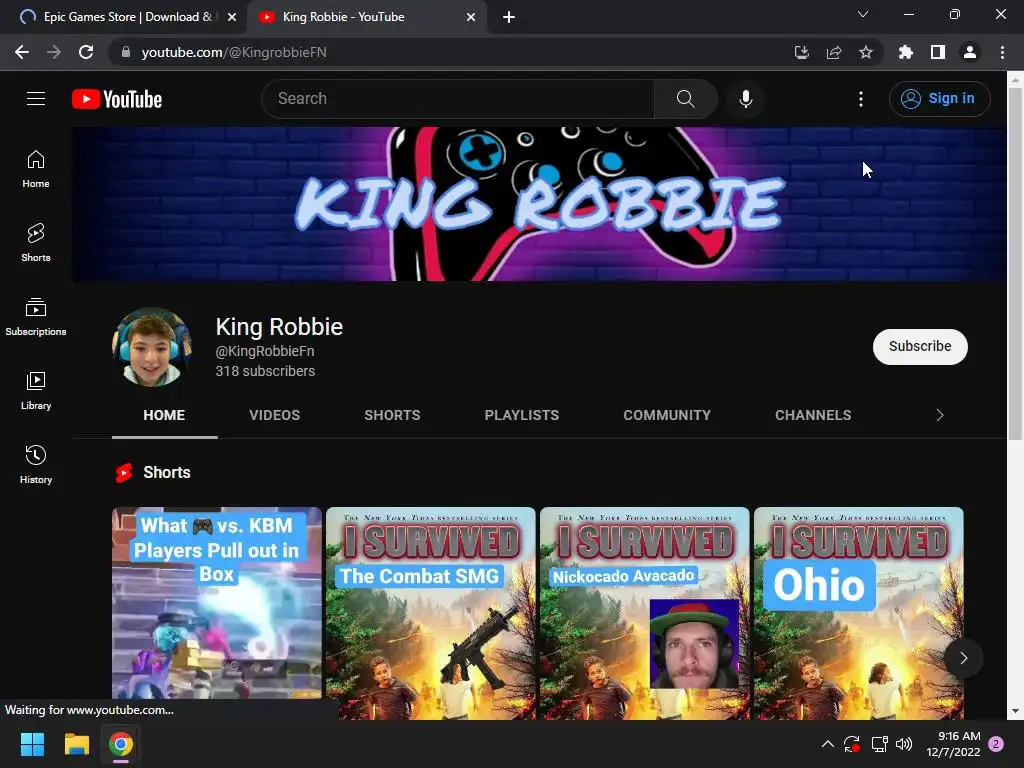This screenshot has width=1024, height=768.
Task: Open the clock and date flyout
Action: coord(953,744)
